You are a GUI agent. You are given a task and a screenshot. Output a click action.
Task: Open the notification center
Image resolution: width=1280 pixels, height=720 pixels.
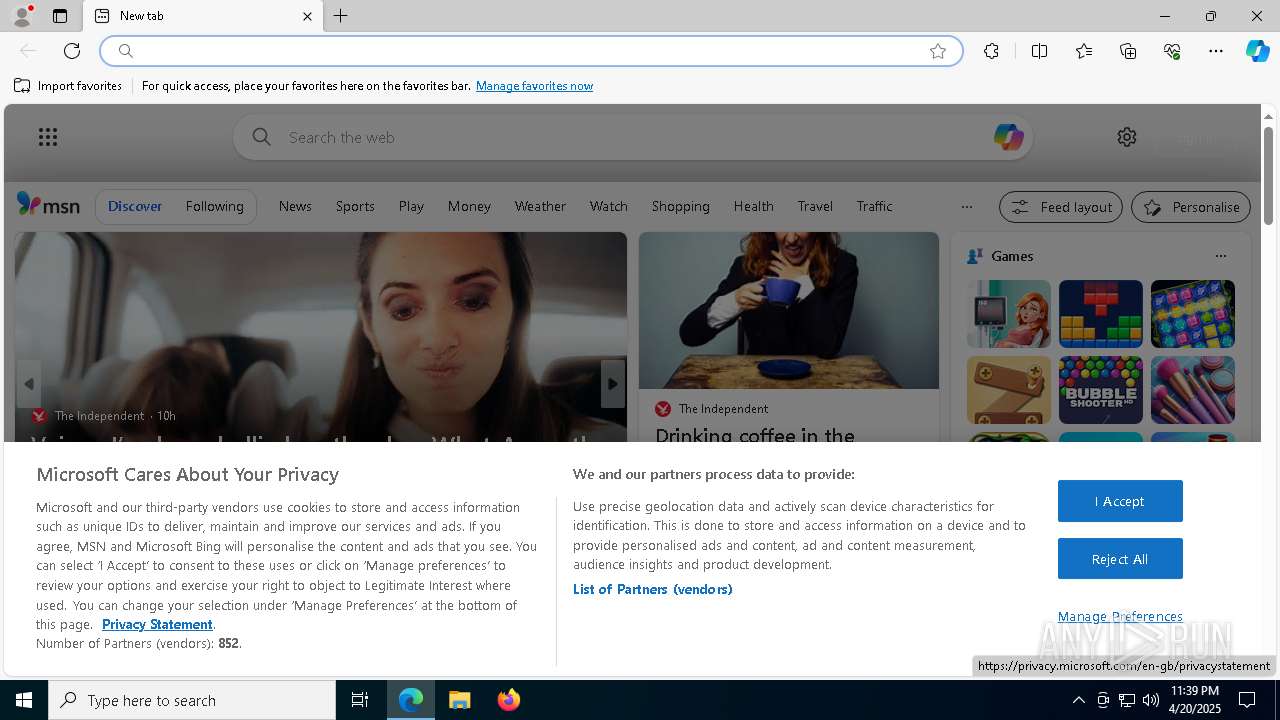pyautogui.click(x=1247, y=700)
